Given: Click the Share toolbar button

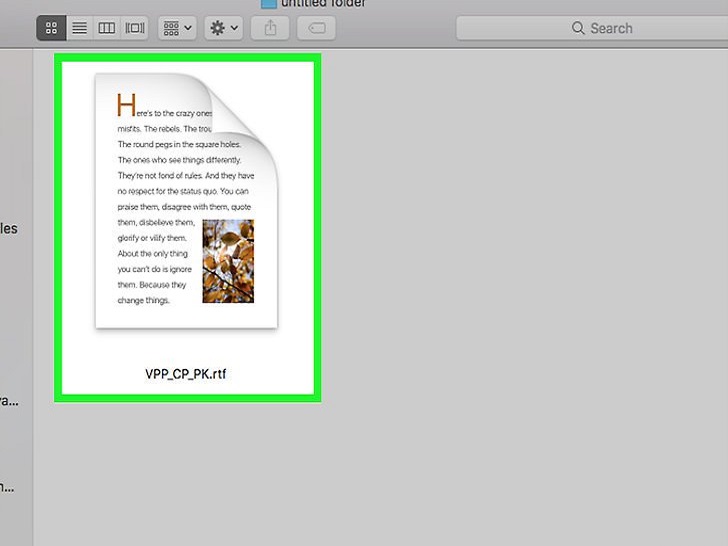Looking at the screenshot, I should (x=270, y=28).
